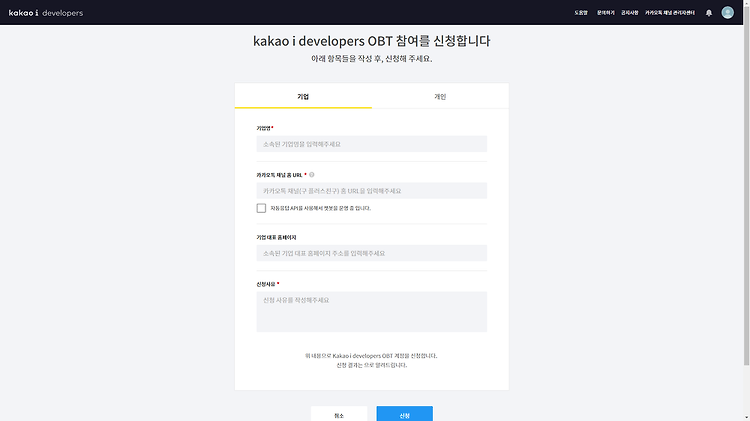Switch to the 기업 tab
Screen dimensions: 750x421
[303, 96]
